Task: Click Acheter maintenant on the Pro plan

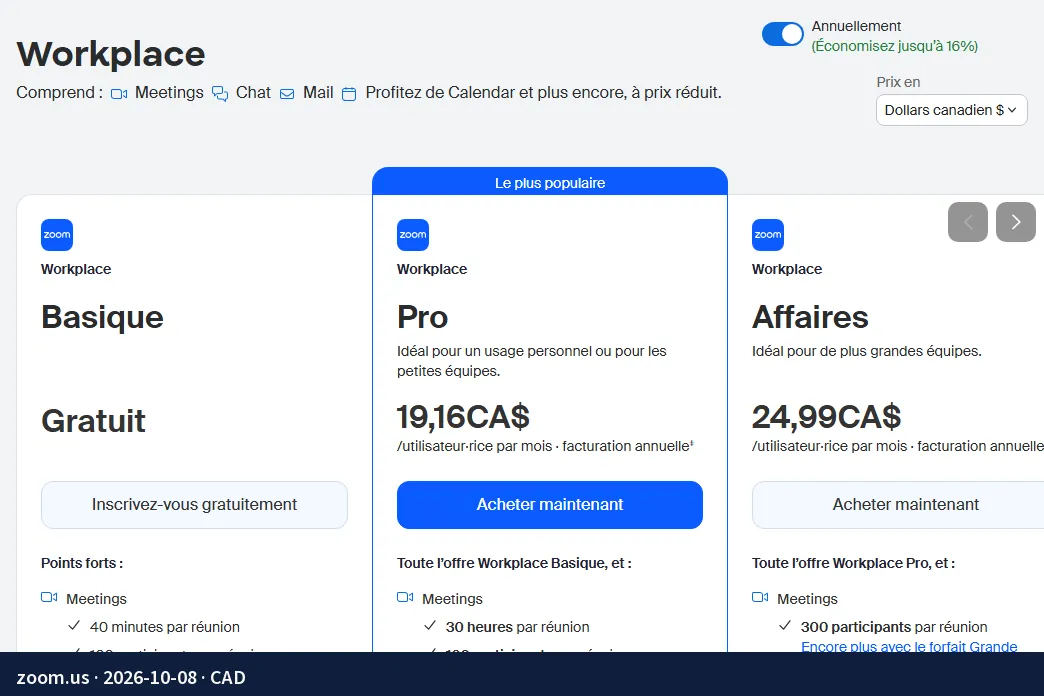Action: 550,505
